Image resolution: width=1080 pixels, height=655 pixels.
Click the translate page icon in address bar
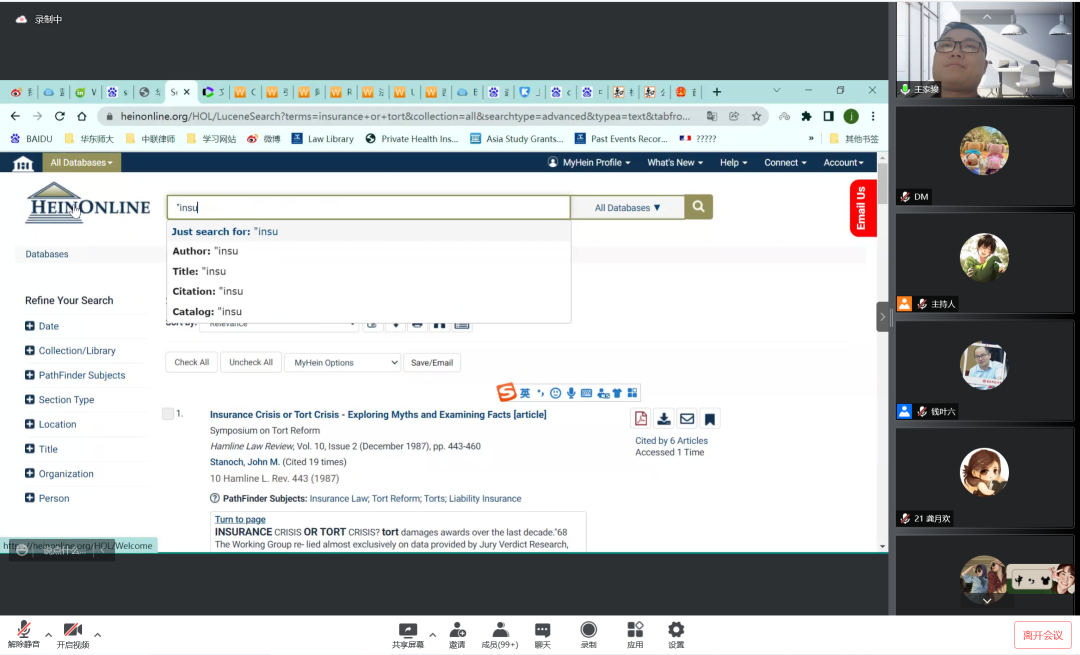pos(712,116)
